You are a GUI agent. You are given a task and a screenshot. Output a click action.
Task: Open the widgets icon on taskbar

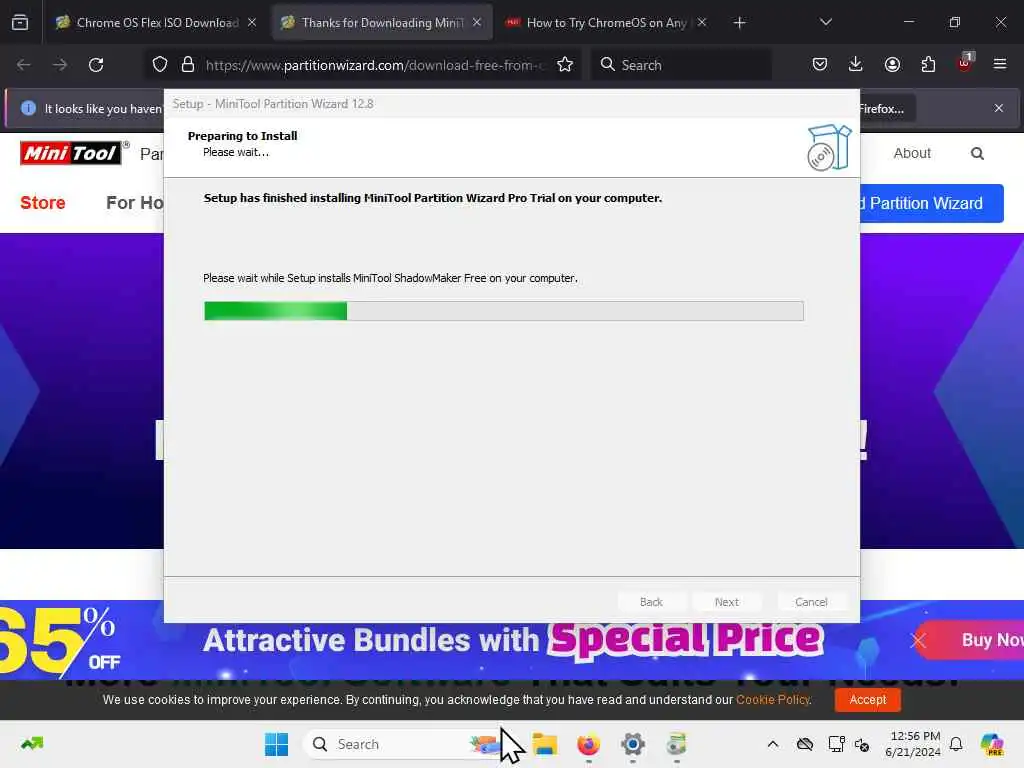click(32, 743)
